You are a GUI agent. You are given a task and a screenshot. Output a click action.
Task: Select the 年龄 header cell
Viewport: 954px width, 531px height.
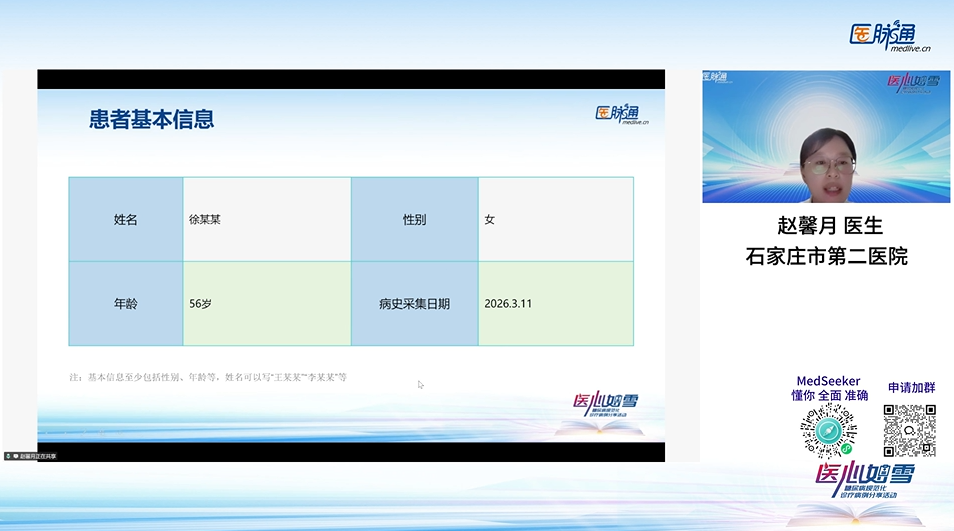click(126, 304)
